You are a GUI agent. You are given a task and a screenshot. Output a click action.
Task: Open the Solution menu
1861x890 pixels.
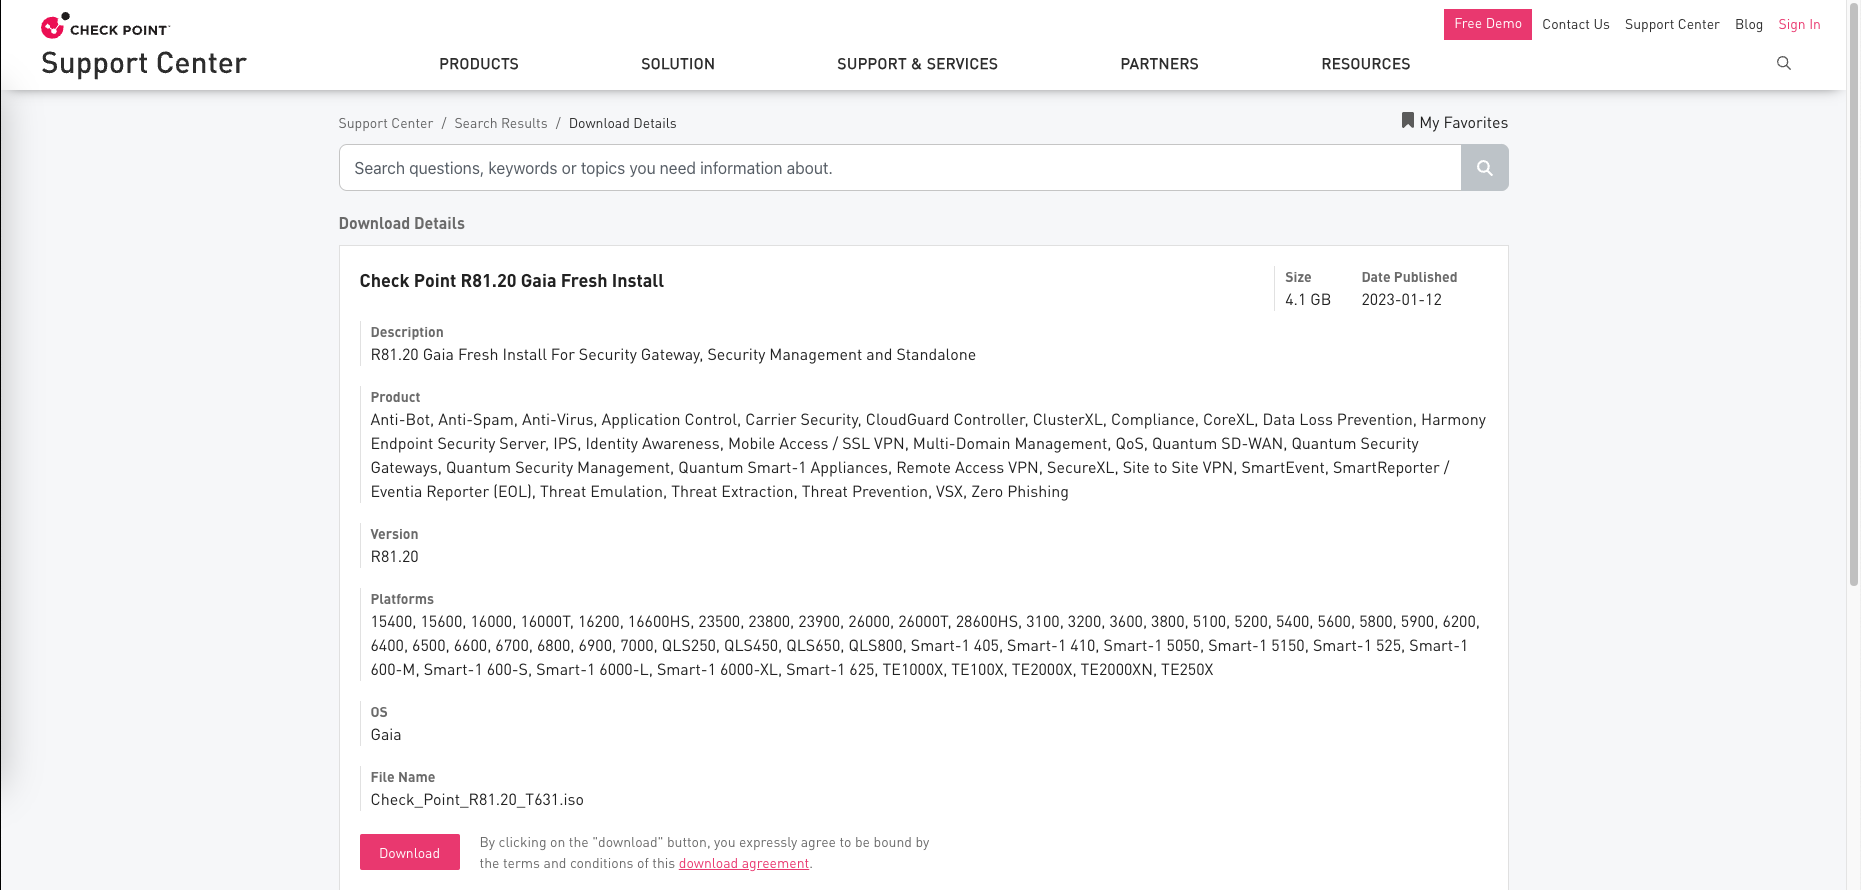pos(677,64)
